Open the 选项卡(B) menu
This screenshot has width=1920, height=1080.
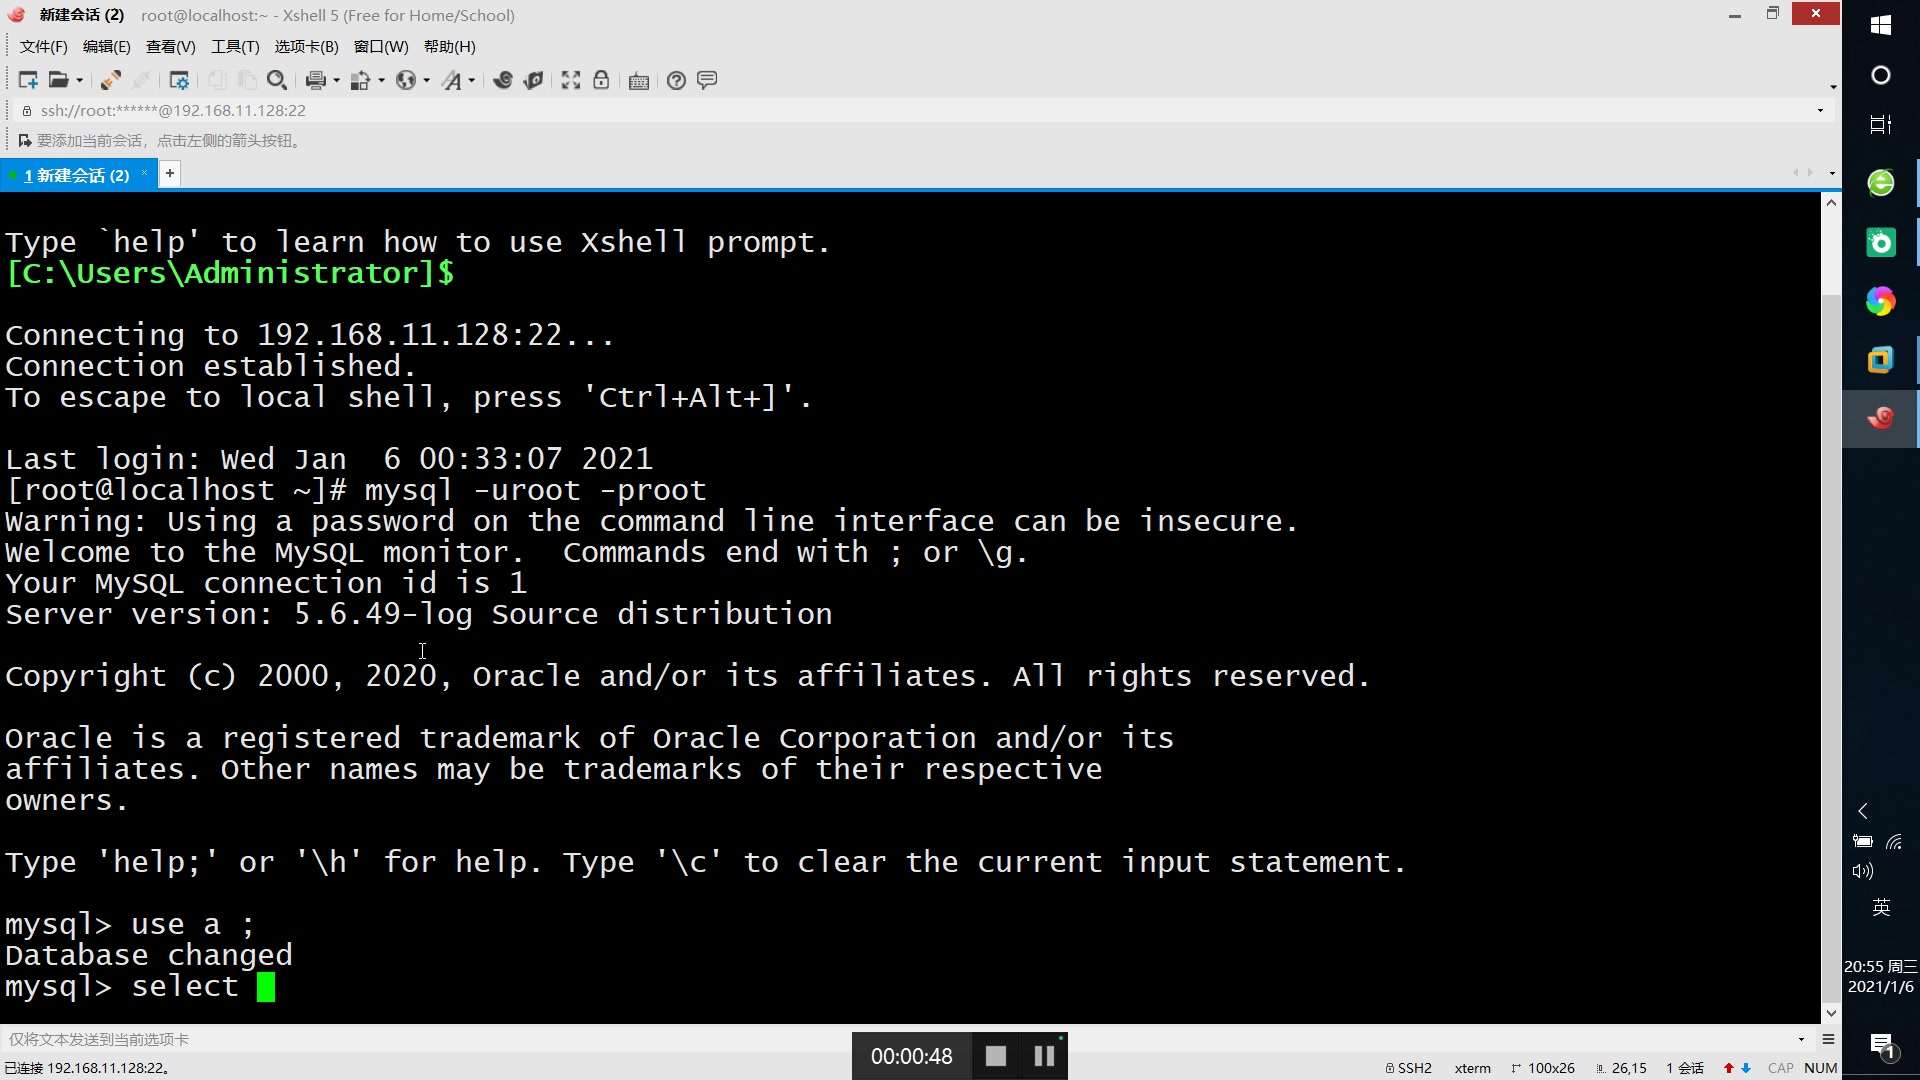pyautogui.click(x=307, y=47)
